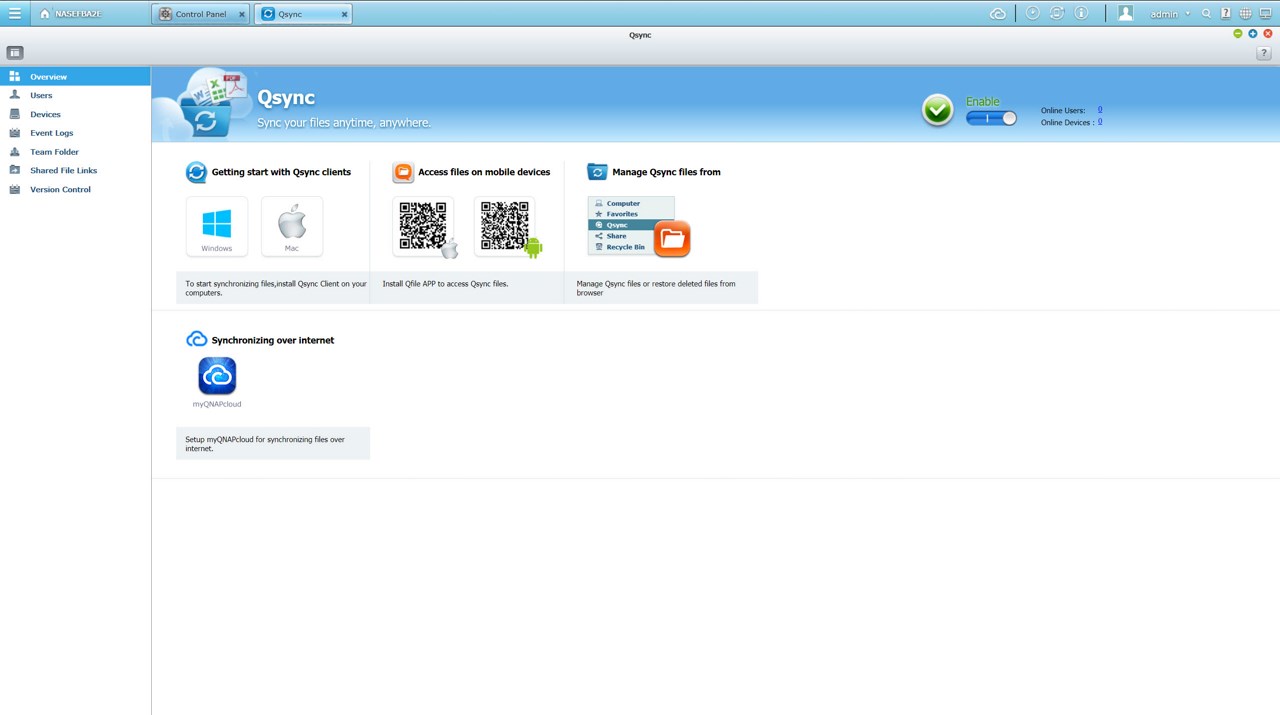Open Shared File Links in the sidebar
Screen dimensions: 1280x715
tap(75, 170)
